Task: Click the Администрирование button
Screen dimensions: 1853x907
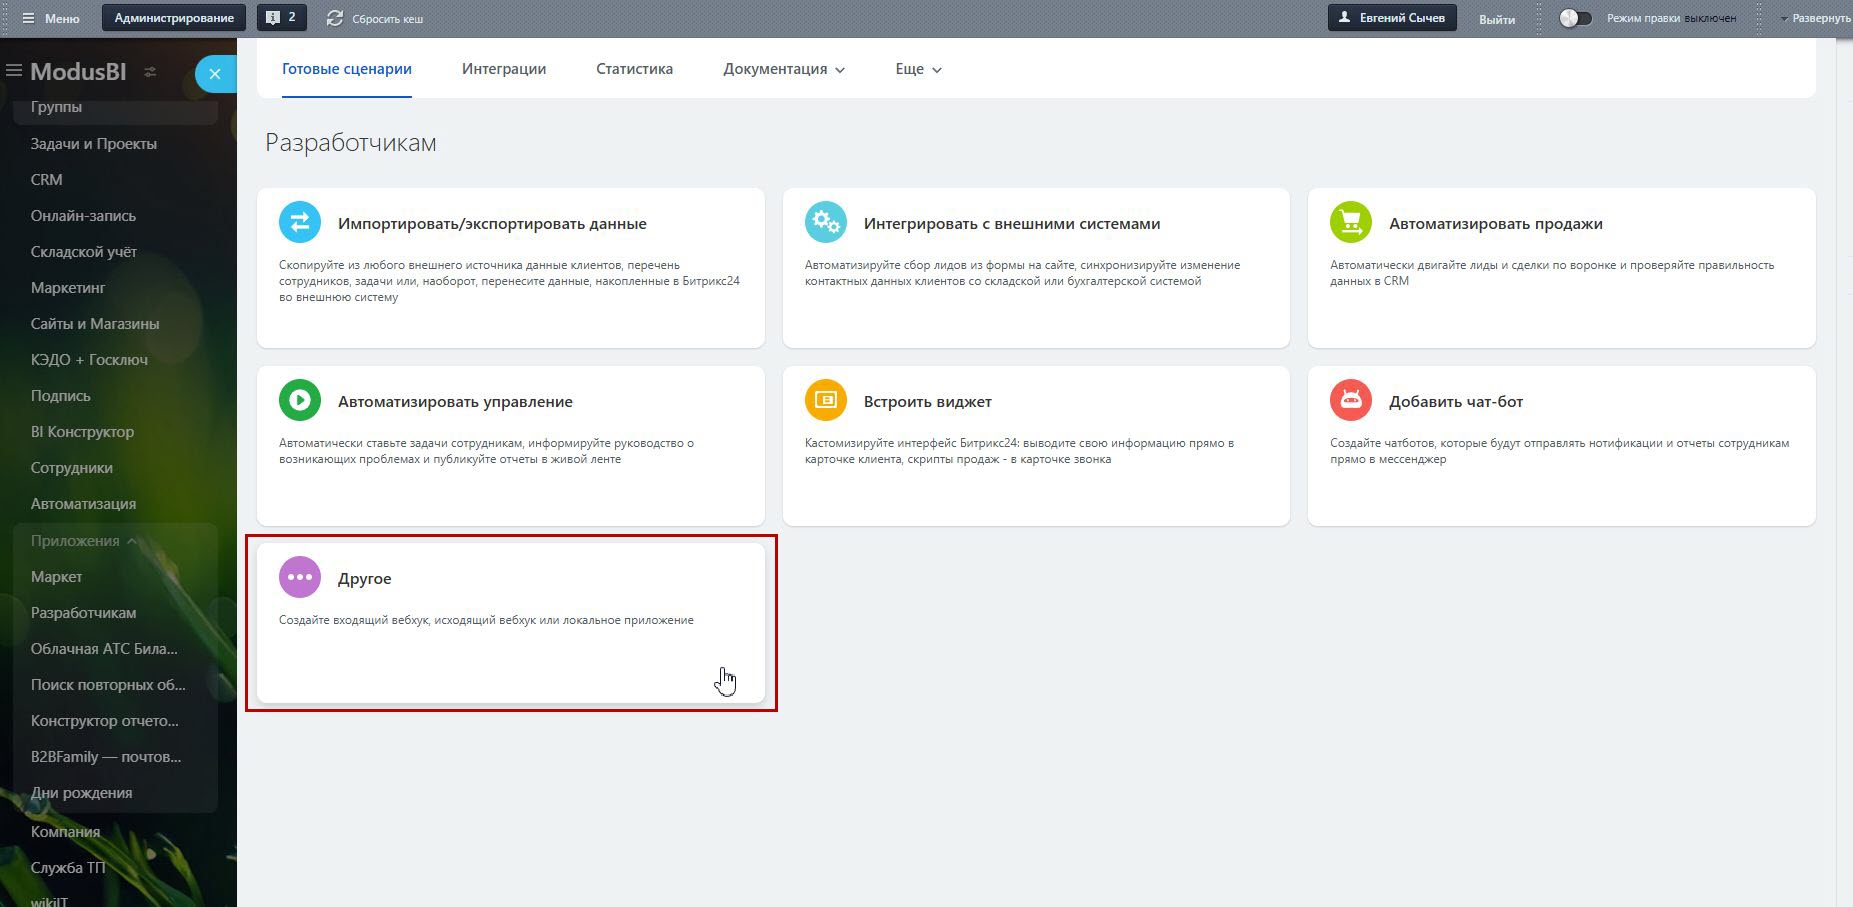Action: click(x=174, y=18)
